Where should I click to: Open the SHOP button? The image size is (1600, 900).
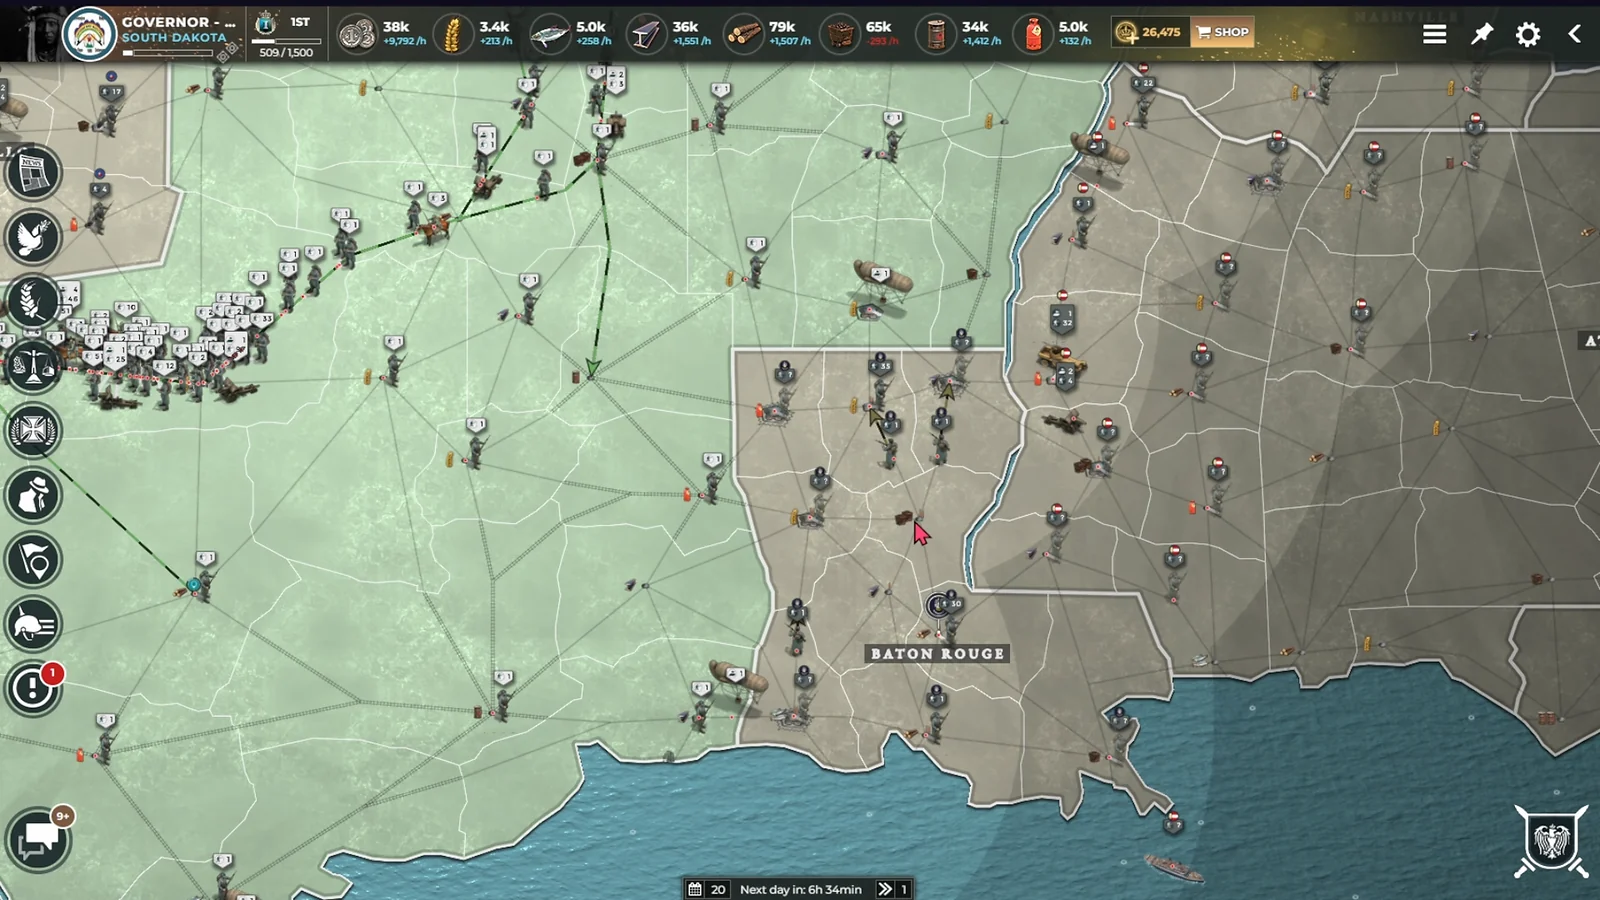click(1222, 32)
